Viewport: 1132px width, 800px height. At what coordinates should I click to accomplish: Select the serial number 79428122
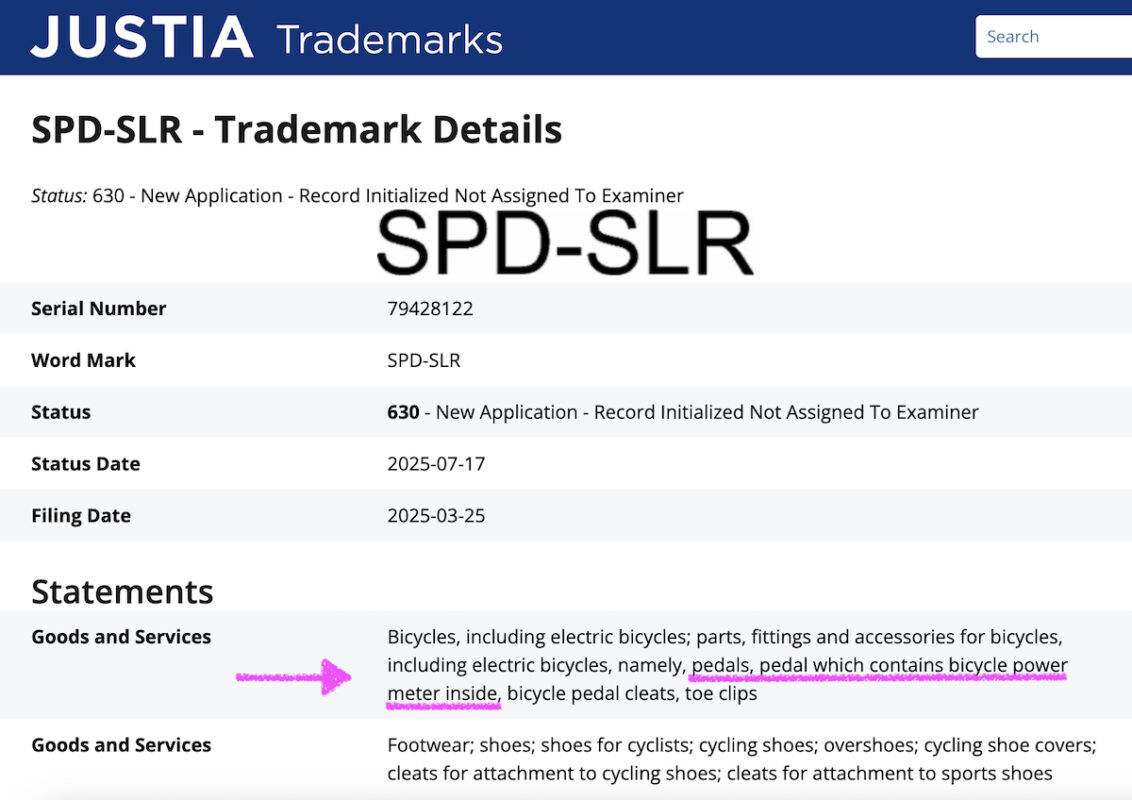pos(430,308)
